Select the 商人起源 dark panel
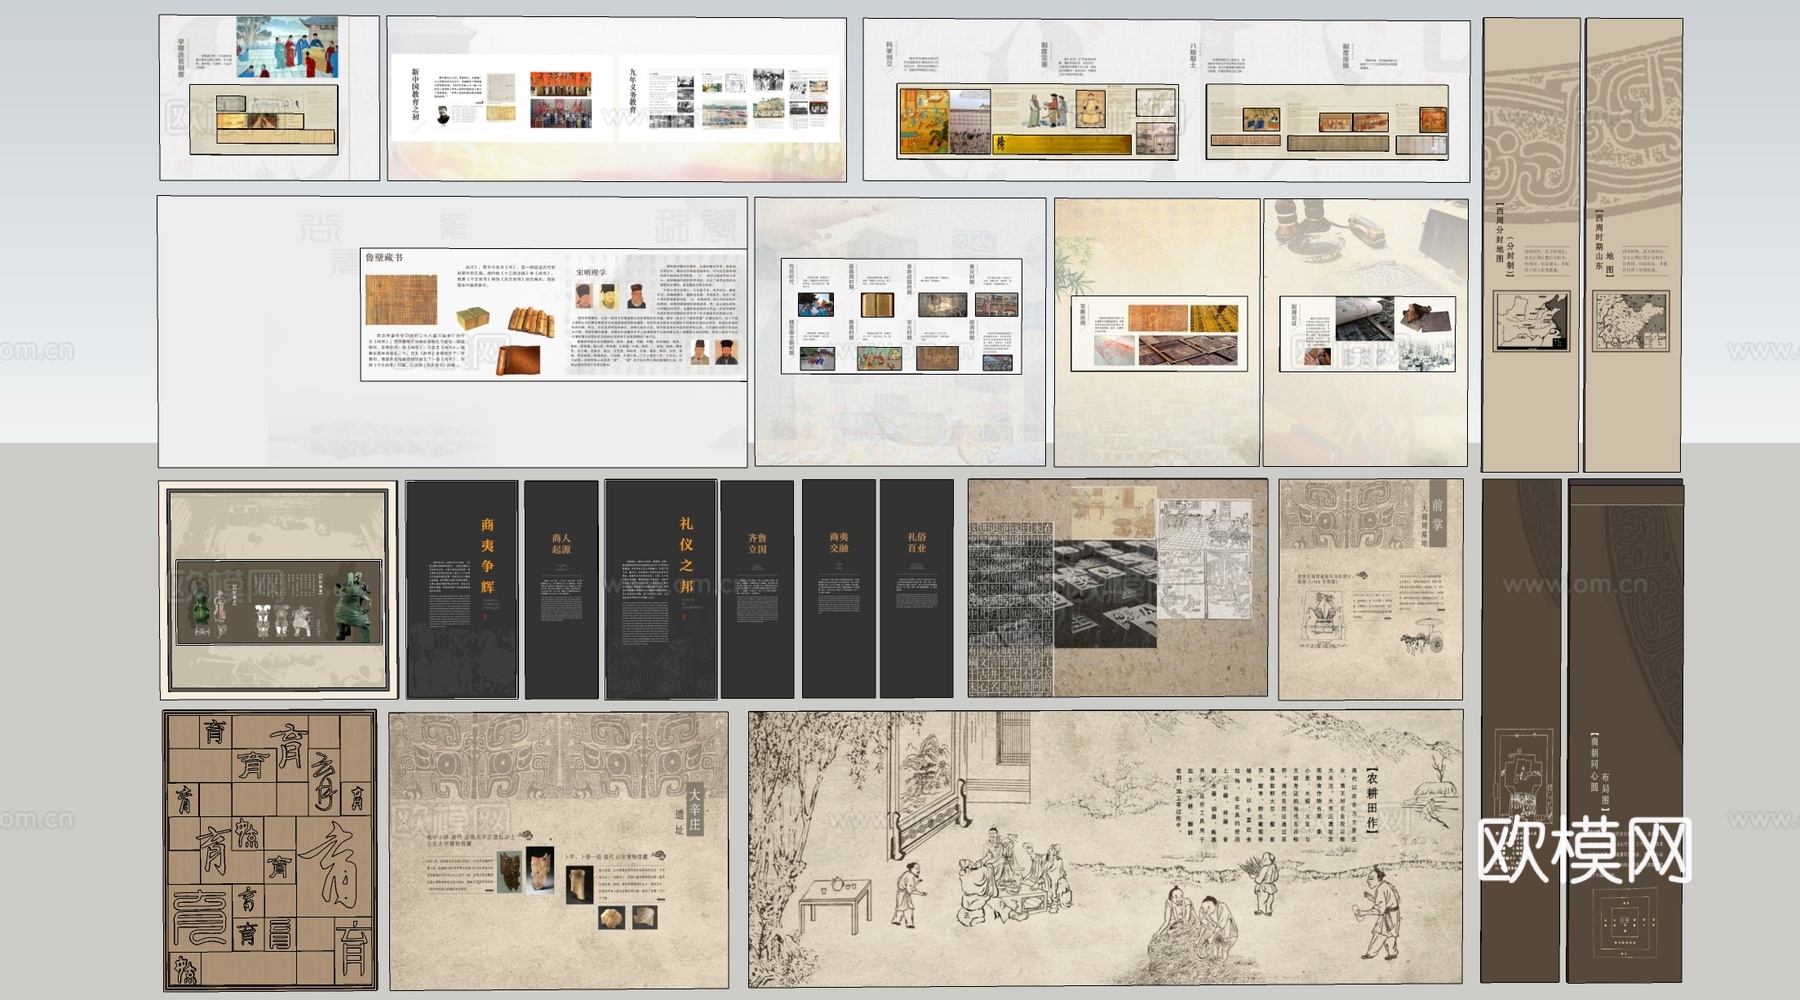The height and width of the screenshot is (1000, 1800). click(561, 589)
